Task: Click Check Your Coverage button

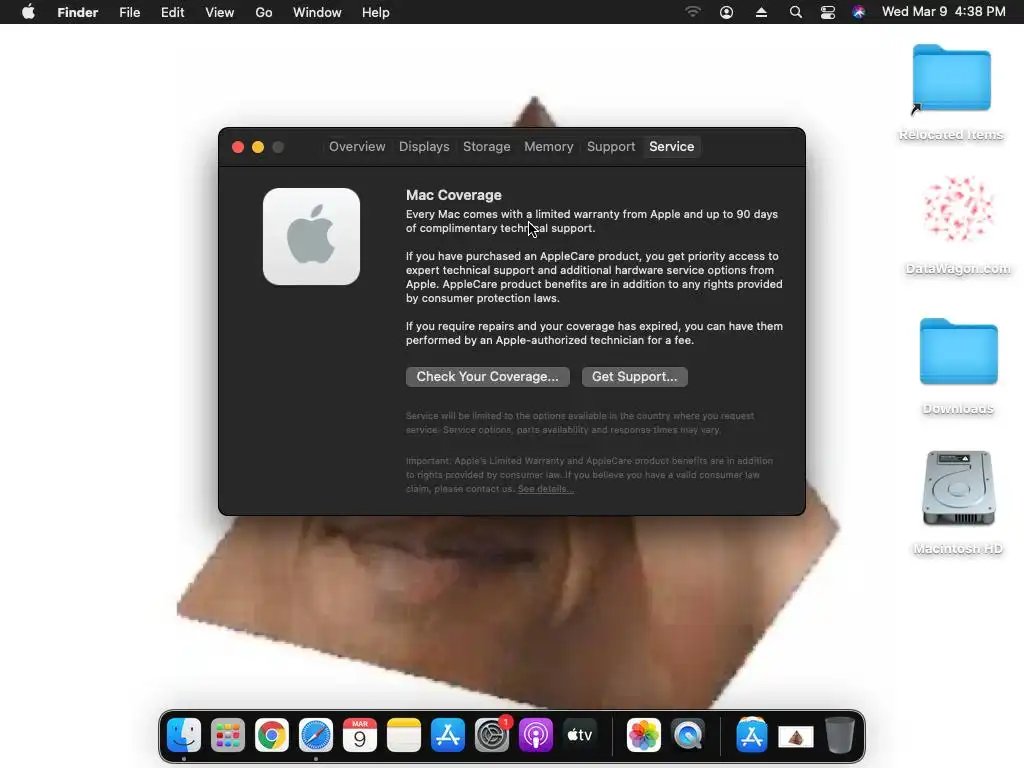Action: 487,377
